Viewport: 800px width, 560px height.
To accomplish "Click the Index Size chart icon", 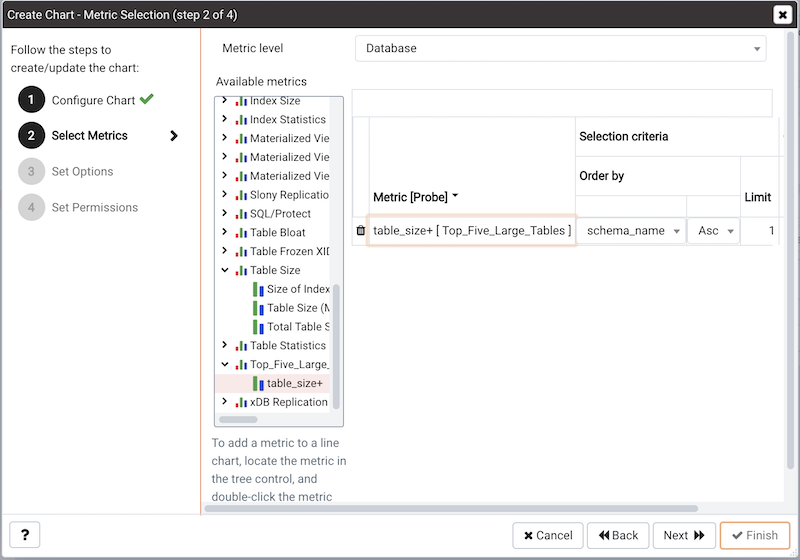I will point(241,101).
